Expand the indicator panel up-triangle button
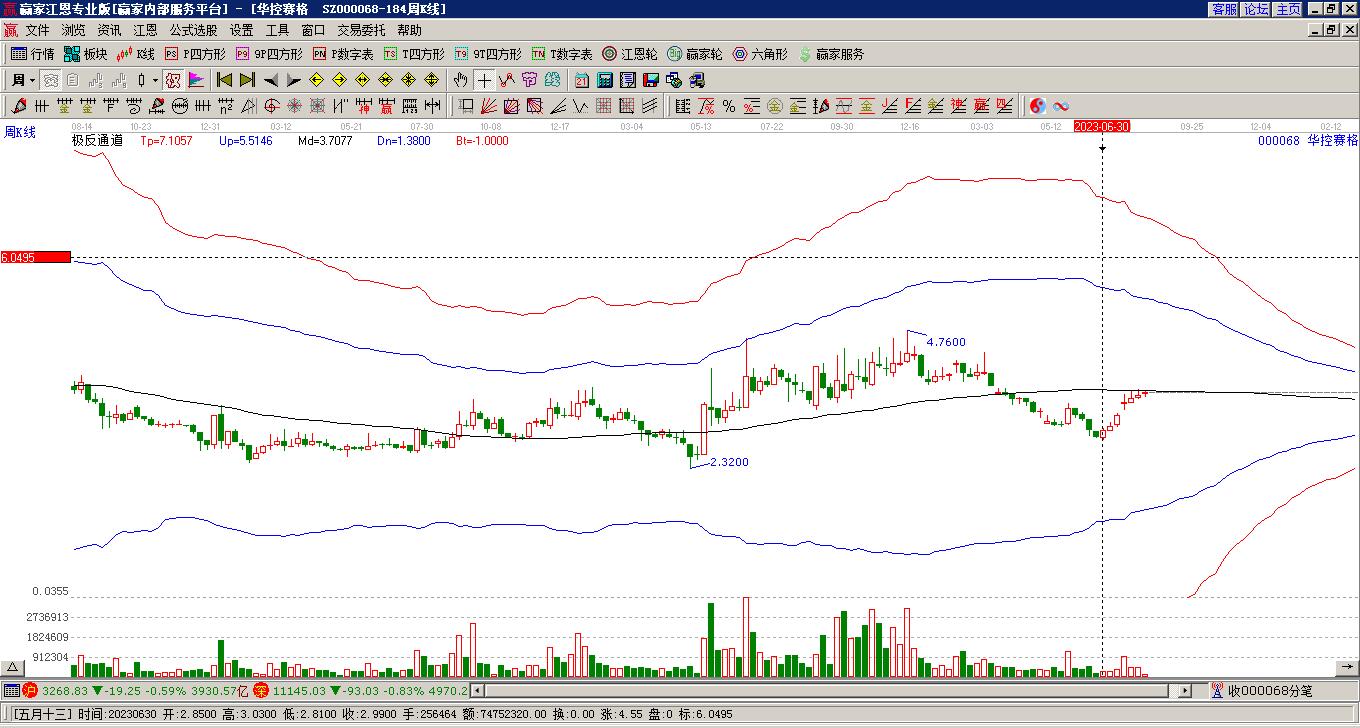 click(13, 667)
